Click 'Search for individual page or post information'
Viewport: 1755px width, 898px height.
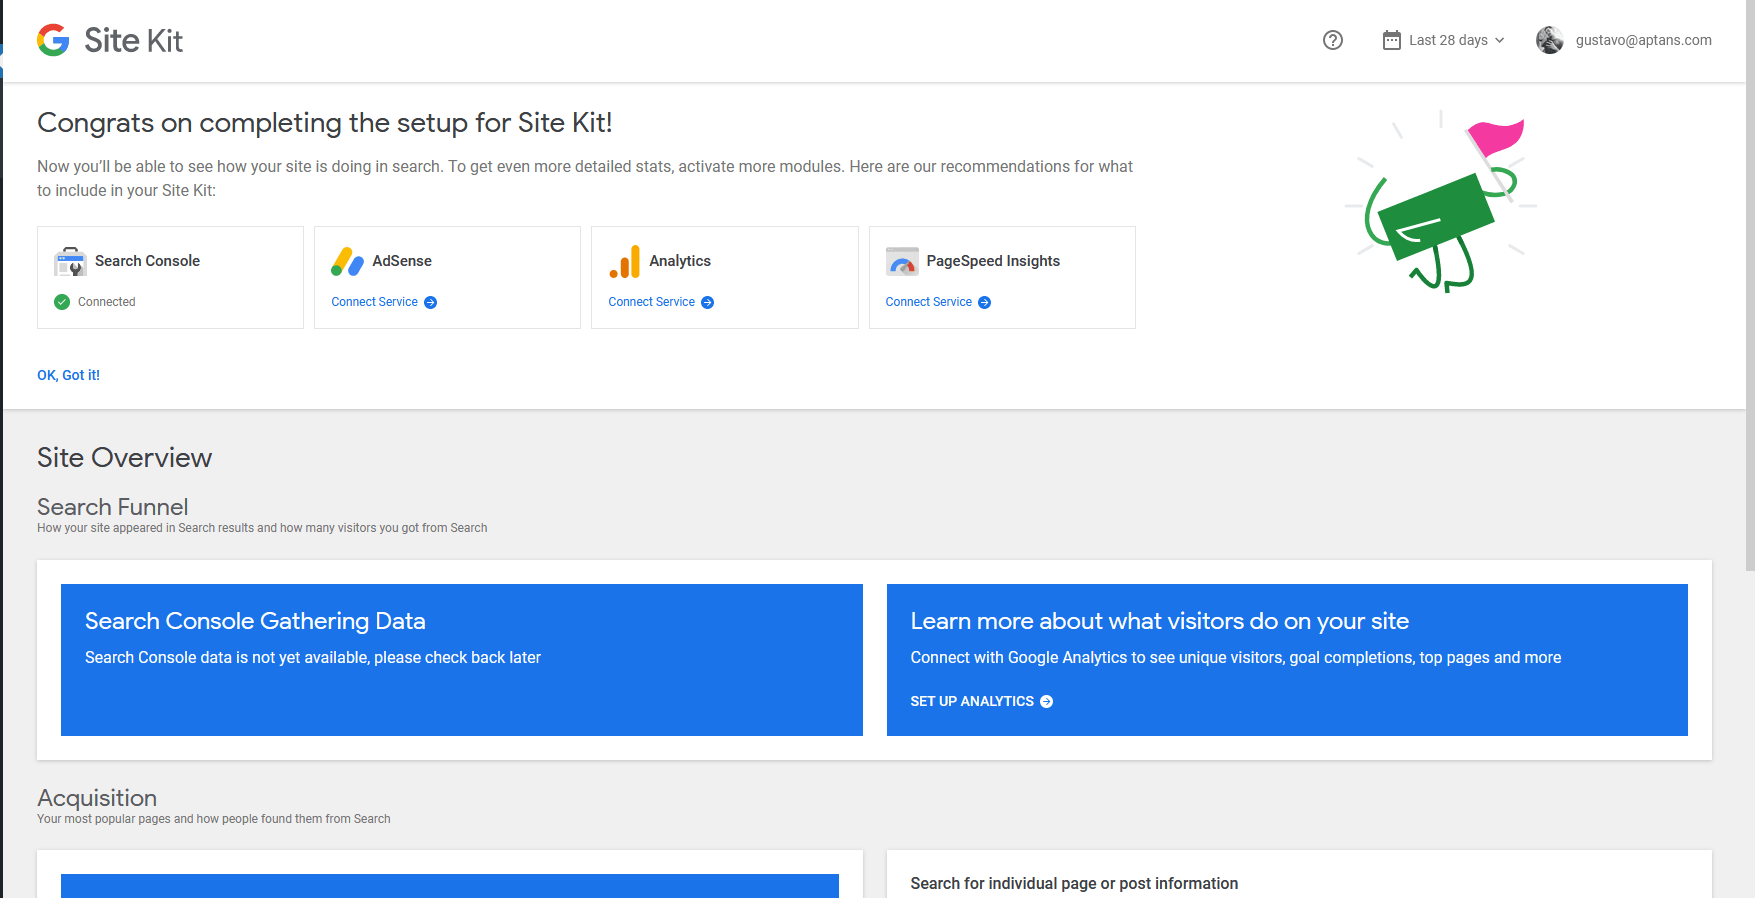click(1074, 884)
